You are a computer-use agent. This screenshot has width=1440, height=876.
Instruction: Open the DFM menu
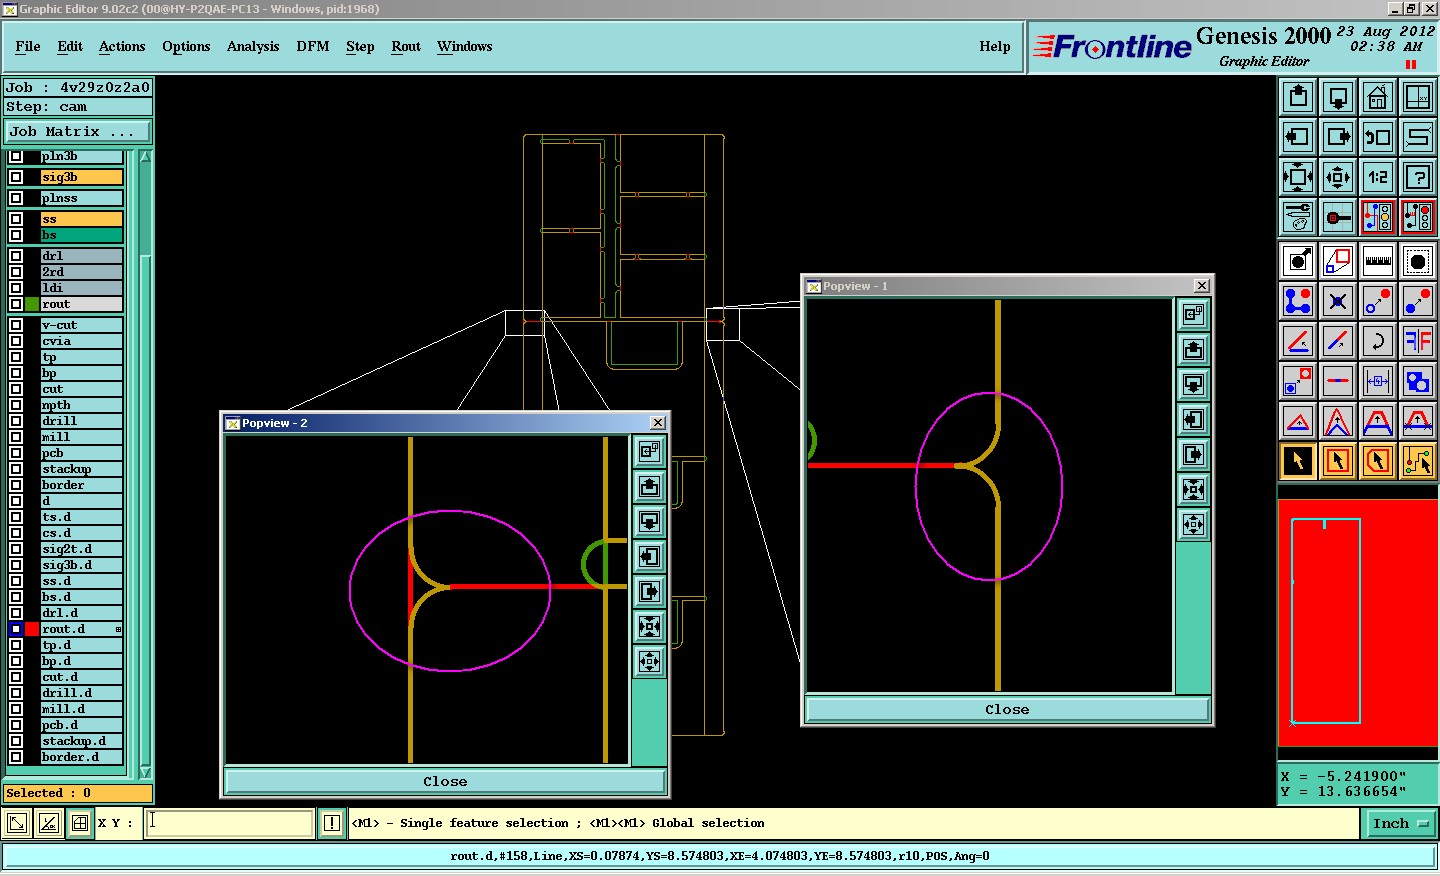point(313,46)
